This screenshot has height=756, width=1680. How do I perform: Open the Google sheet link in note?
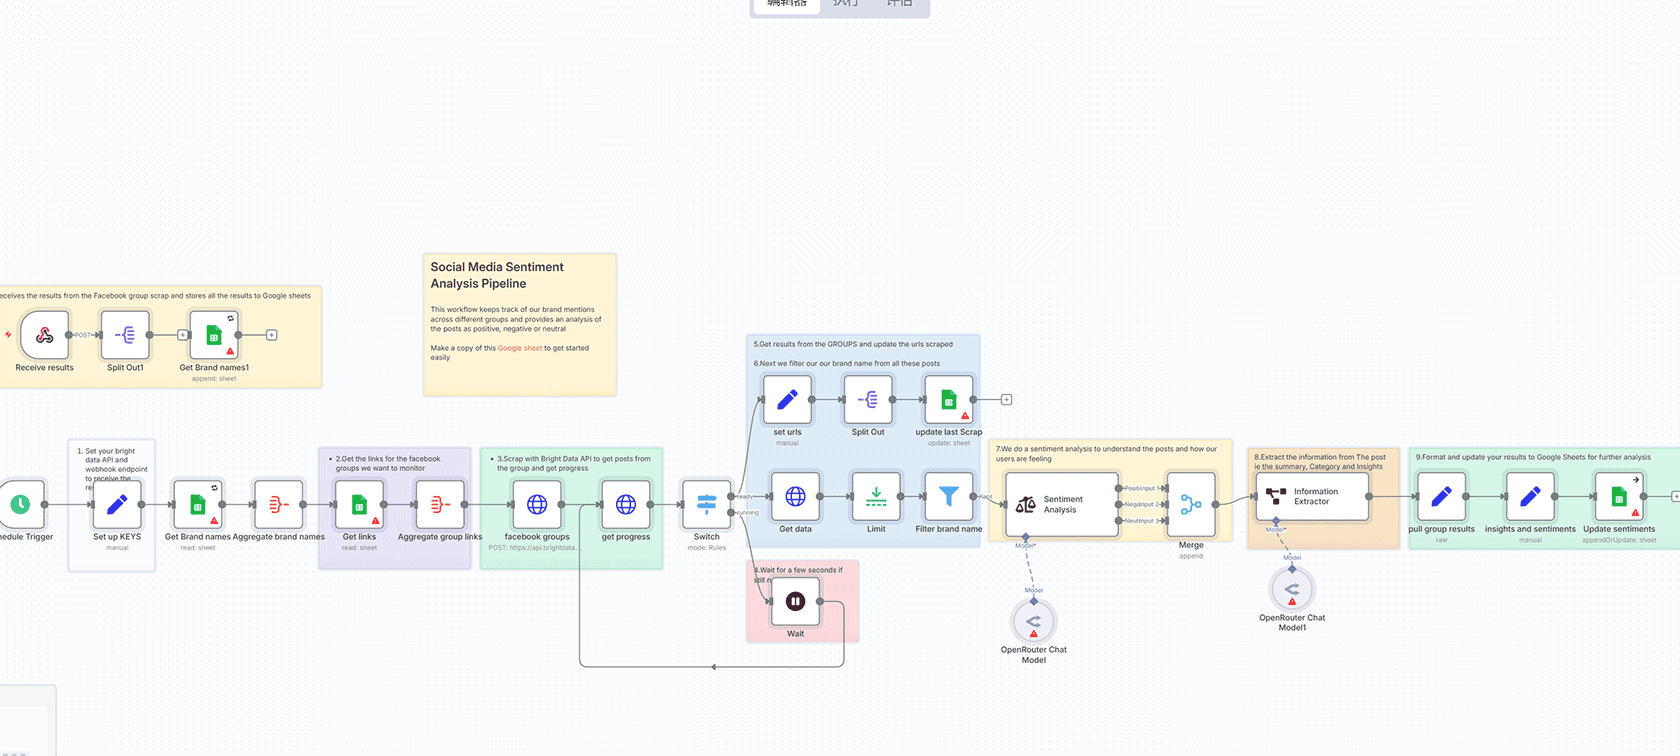pos(520,348)
